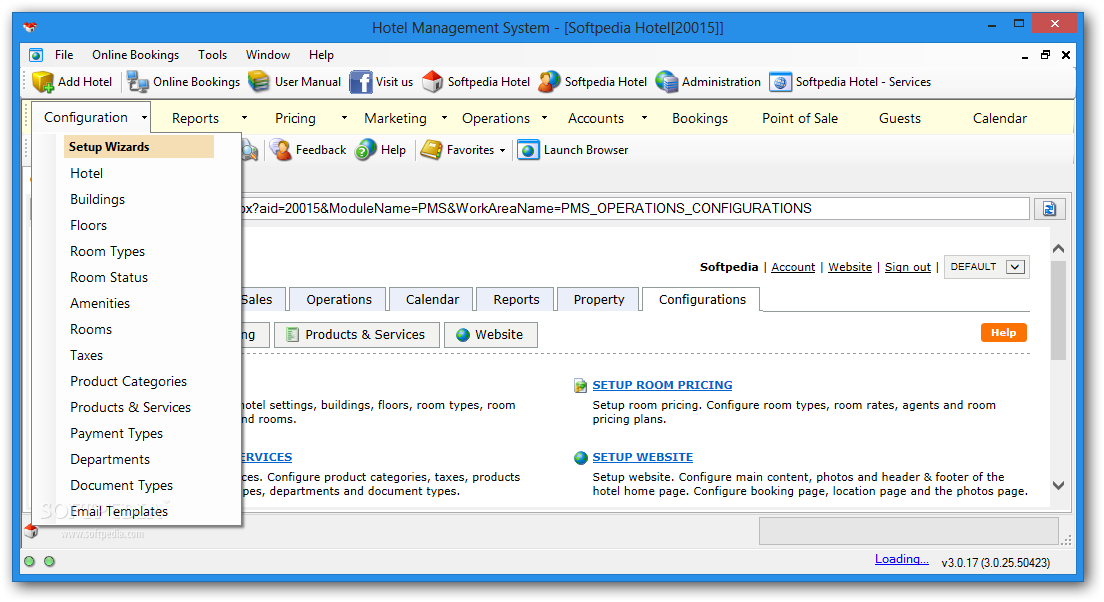Choose Hotel from the Configuration menu

click(x=86, y=173)
